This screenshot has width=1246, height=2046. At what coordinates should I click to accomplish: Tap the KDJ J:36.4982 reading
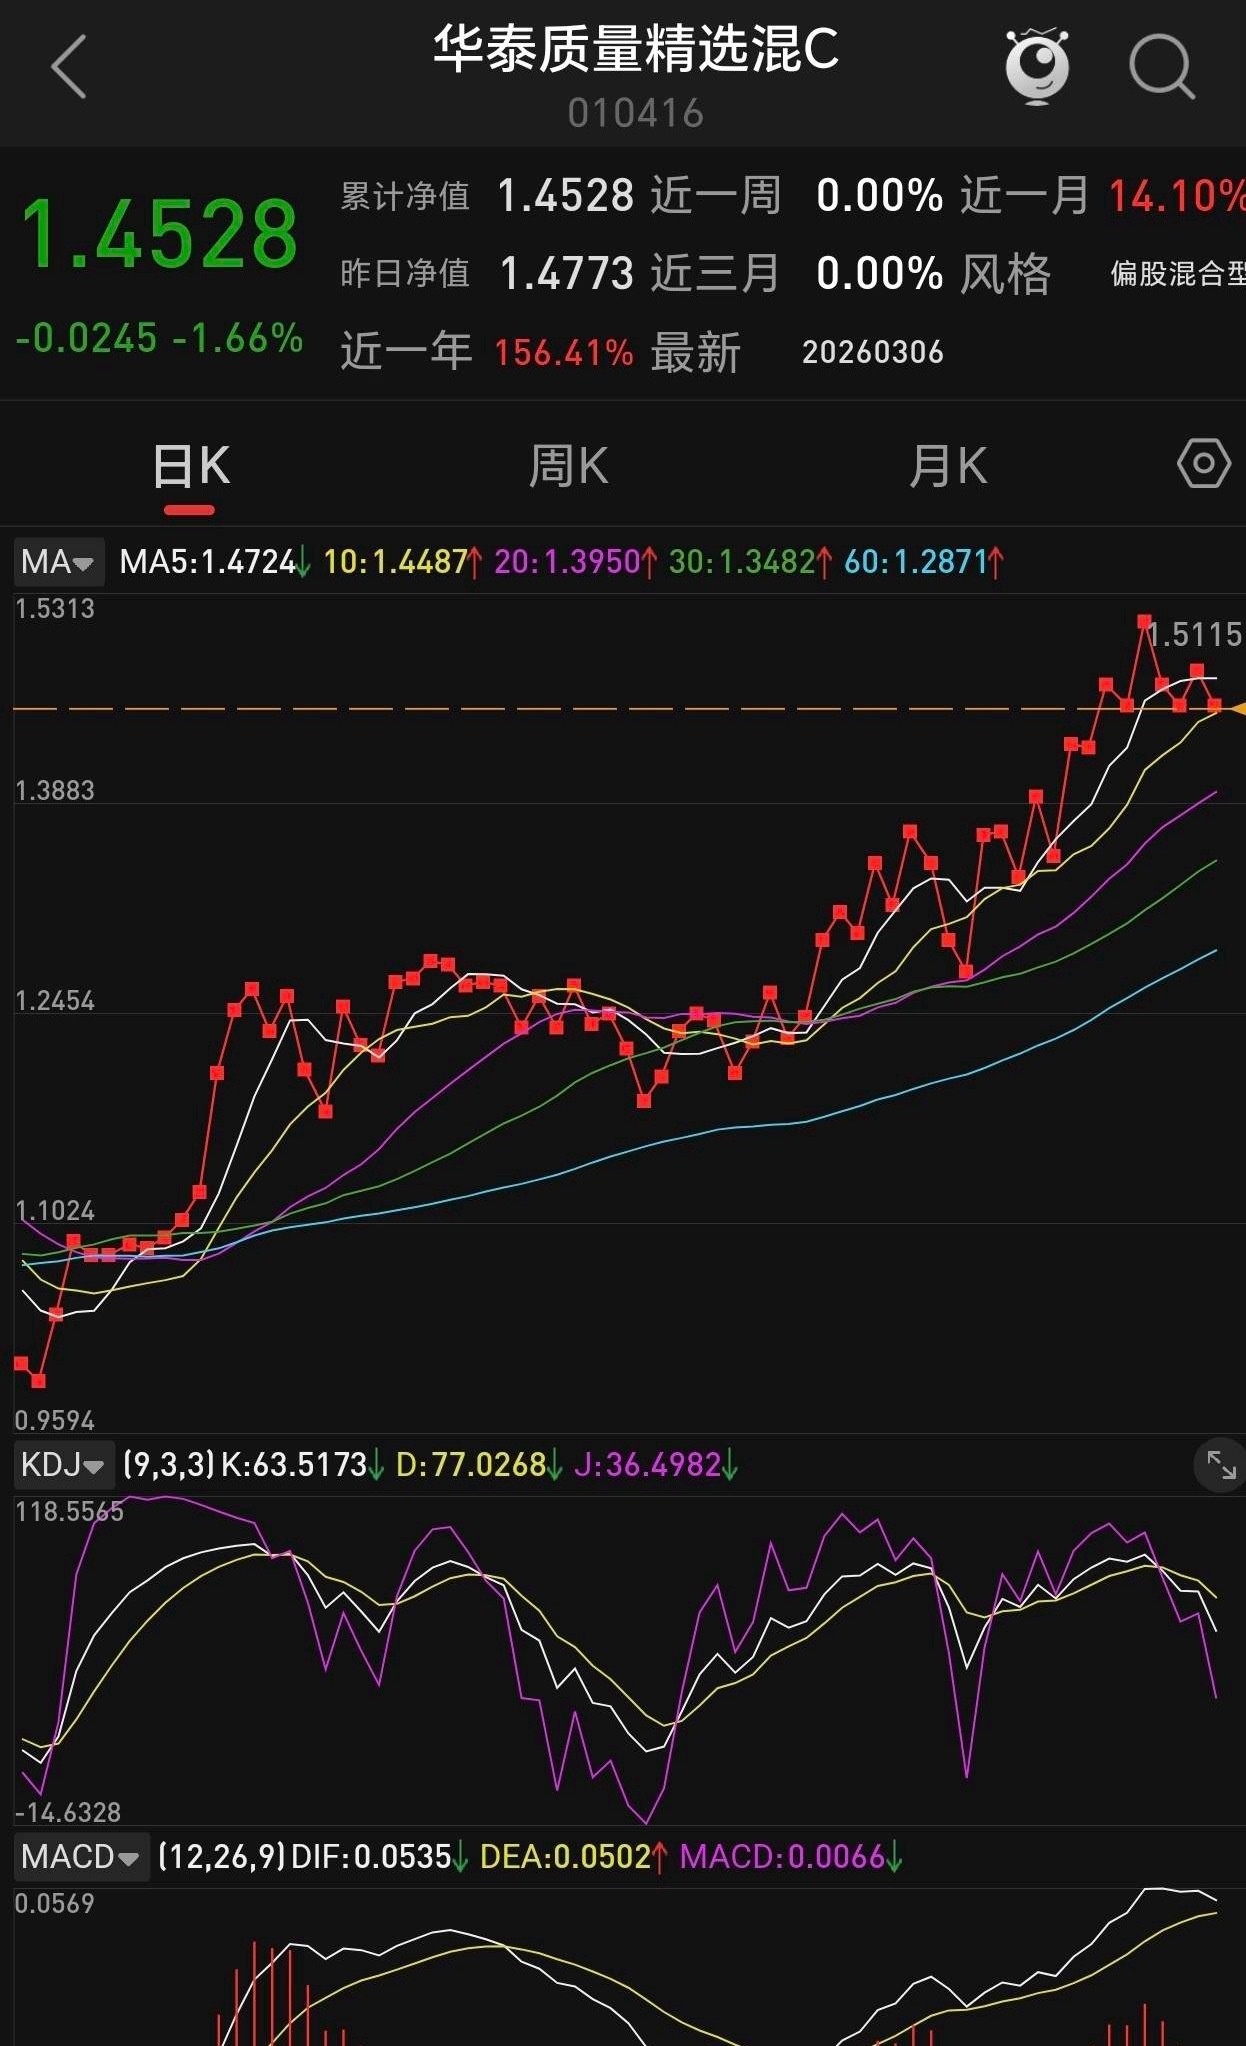(x=648, y=1465)
